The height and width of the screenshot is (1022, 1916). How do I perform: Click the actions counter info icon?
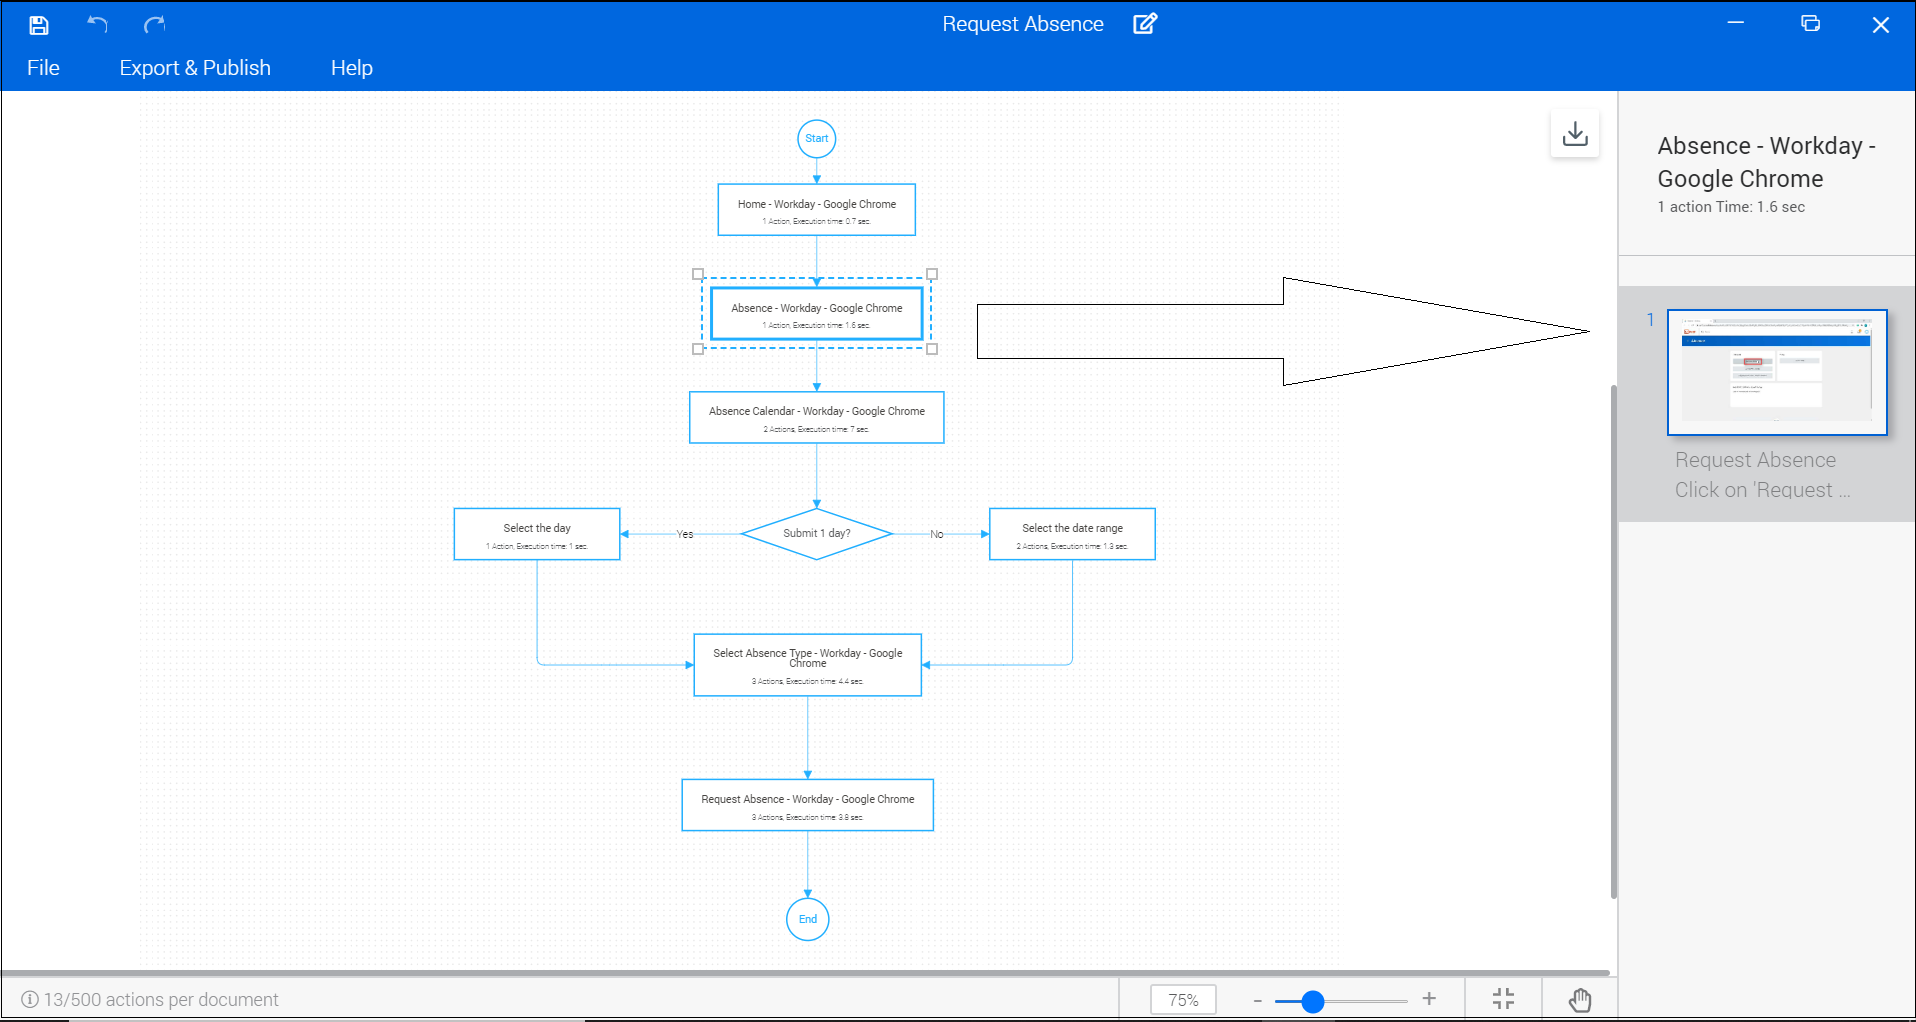click(x=28, y=999)
